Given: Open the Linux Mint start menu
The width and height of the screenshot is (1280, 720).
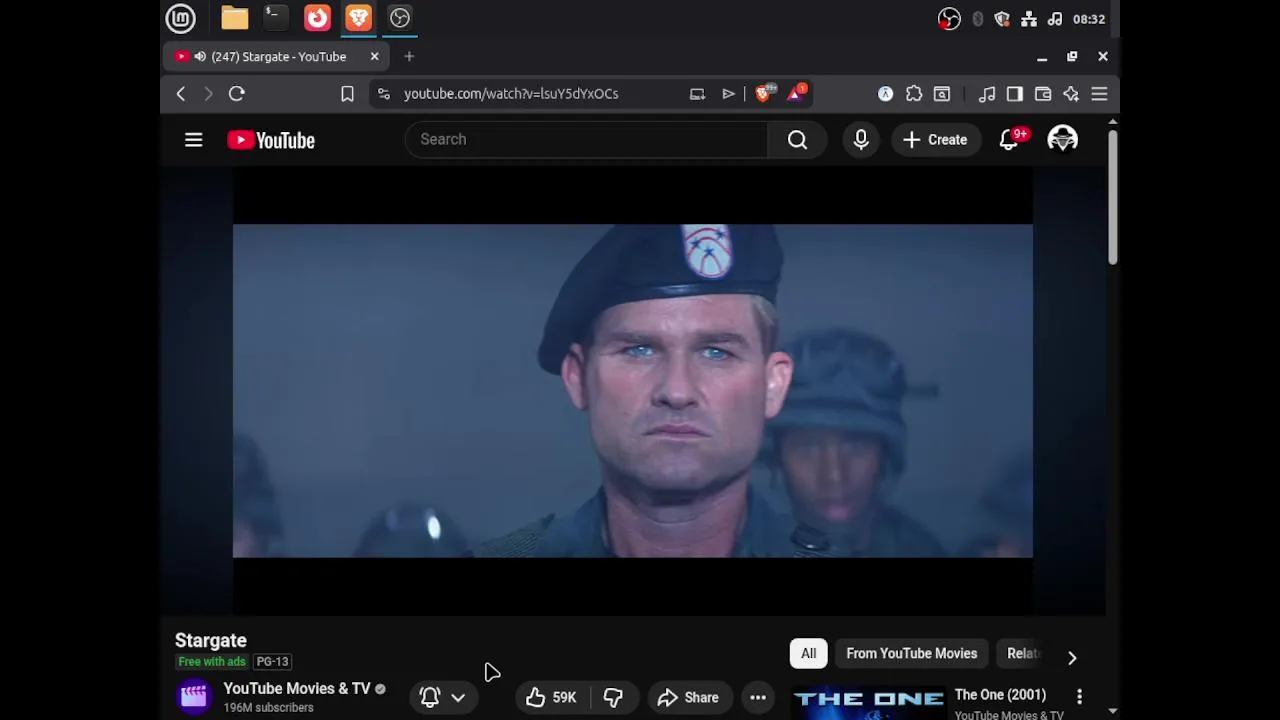Looking at the screenshot, I should click(x=180, y=18).
